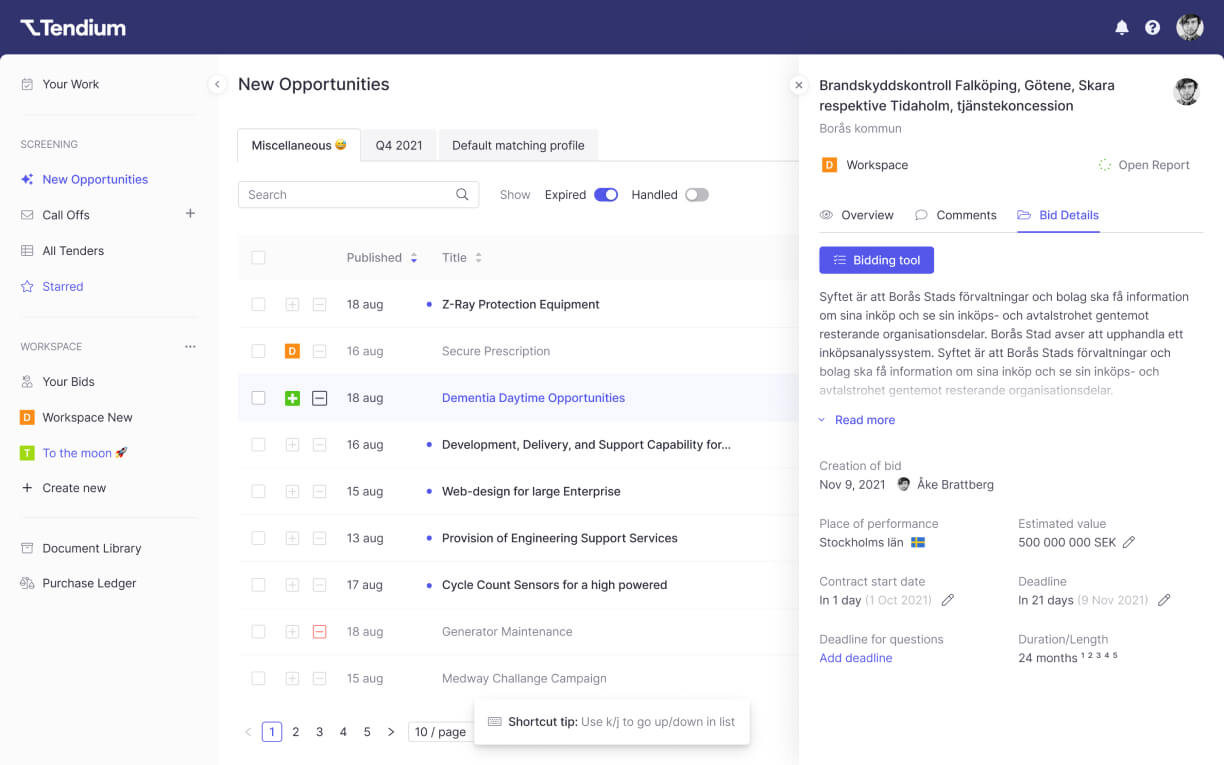Open the help question mark icon

point(1152,28)
